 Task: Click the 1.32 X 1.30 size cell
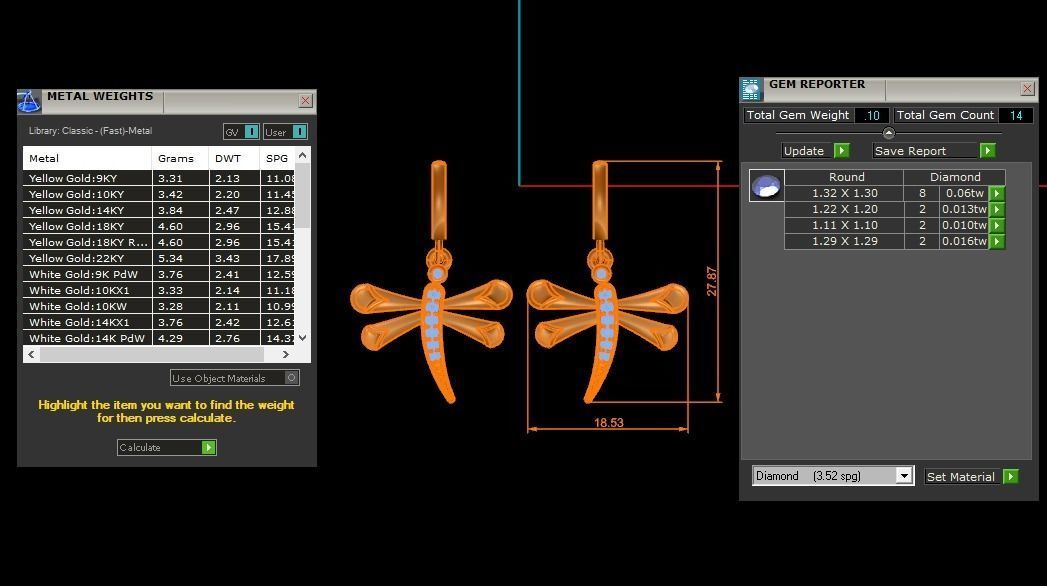click(845, 194)
